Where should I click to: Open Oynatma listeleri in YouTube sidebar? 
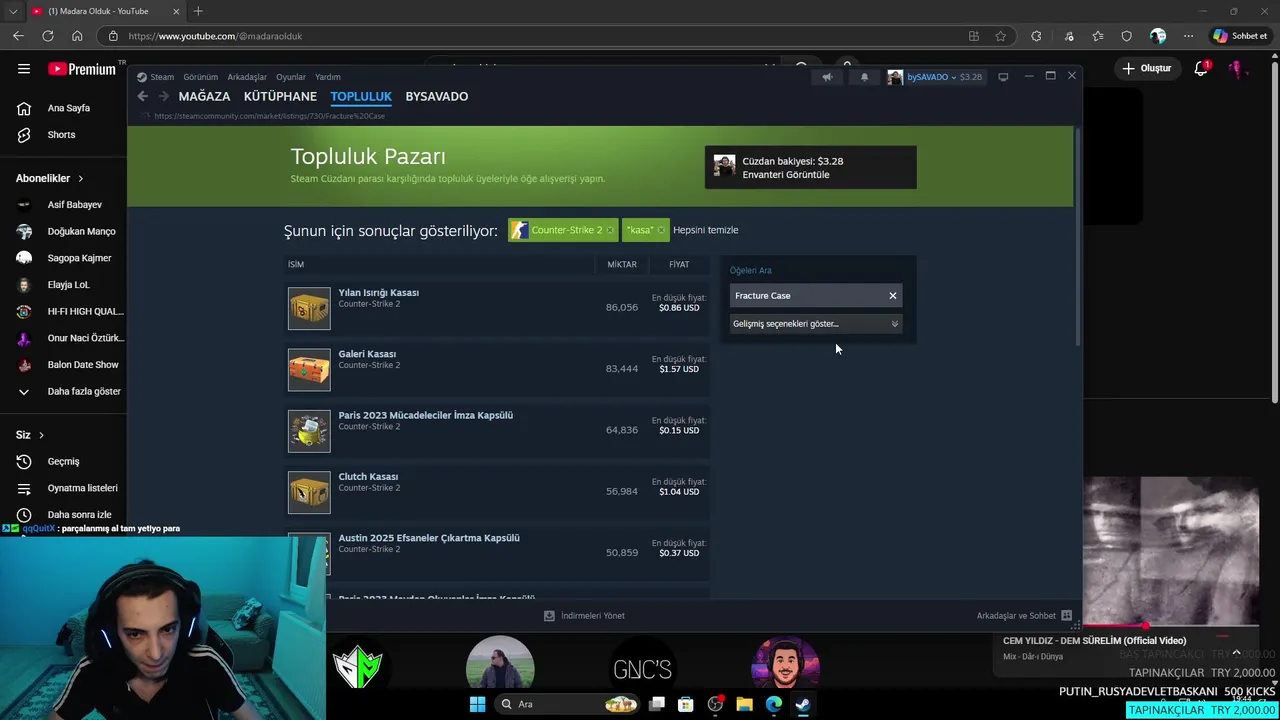pyautogui.click(x=82, y=488)
